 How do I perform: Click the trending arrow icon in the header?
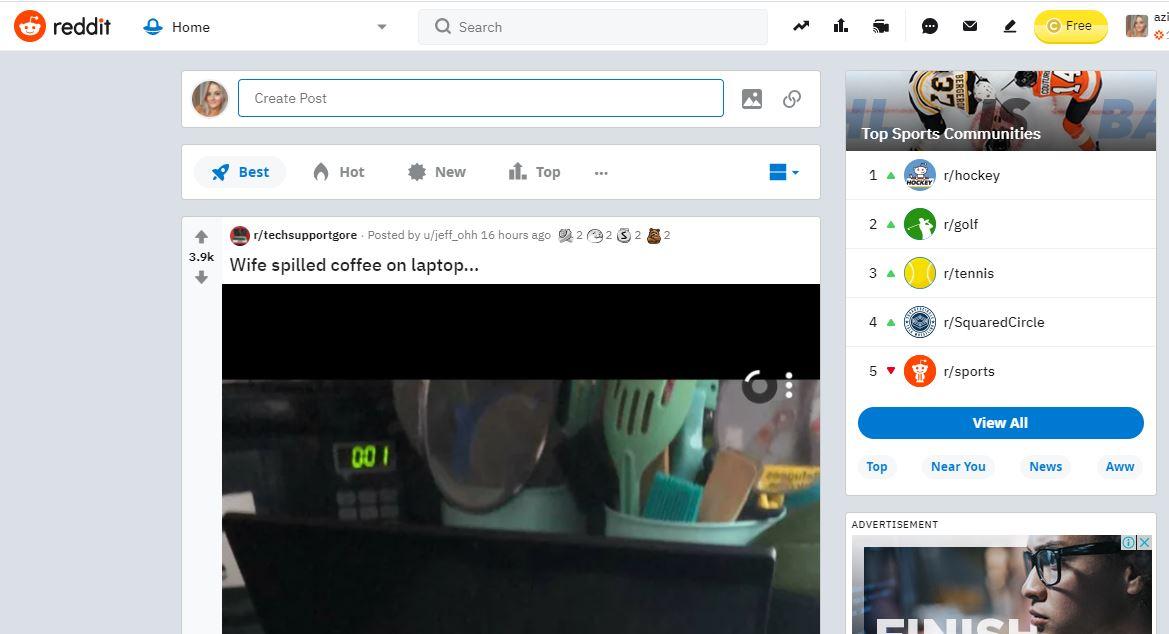pyautogui.click(x=800, y=25)
